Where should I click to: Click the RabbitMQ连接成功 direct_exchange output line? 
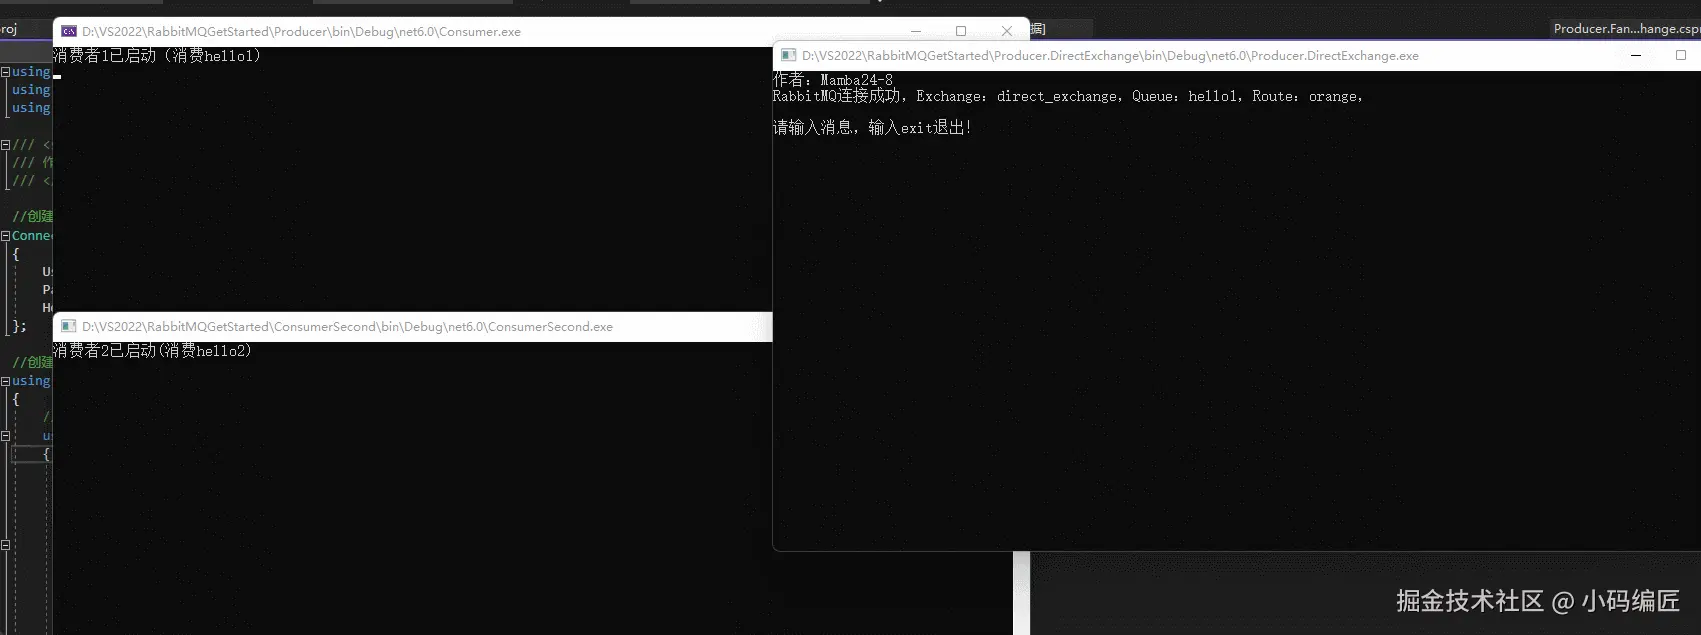click(x=1068, y=97)
